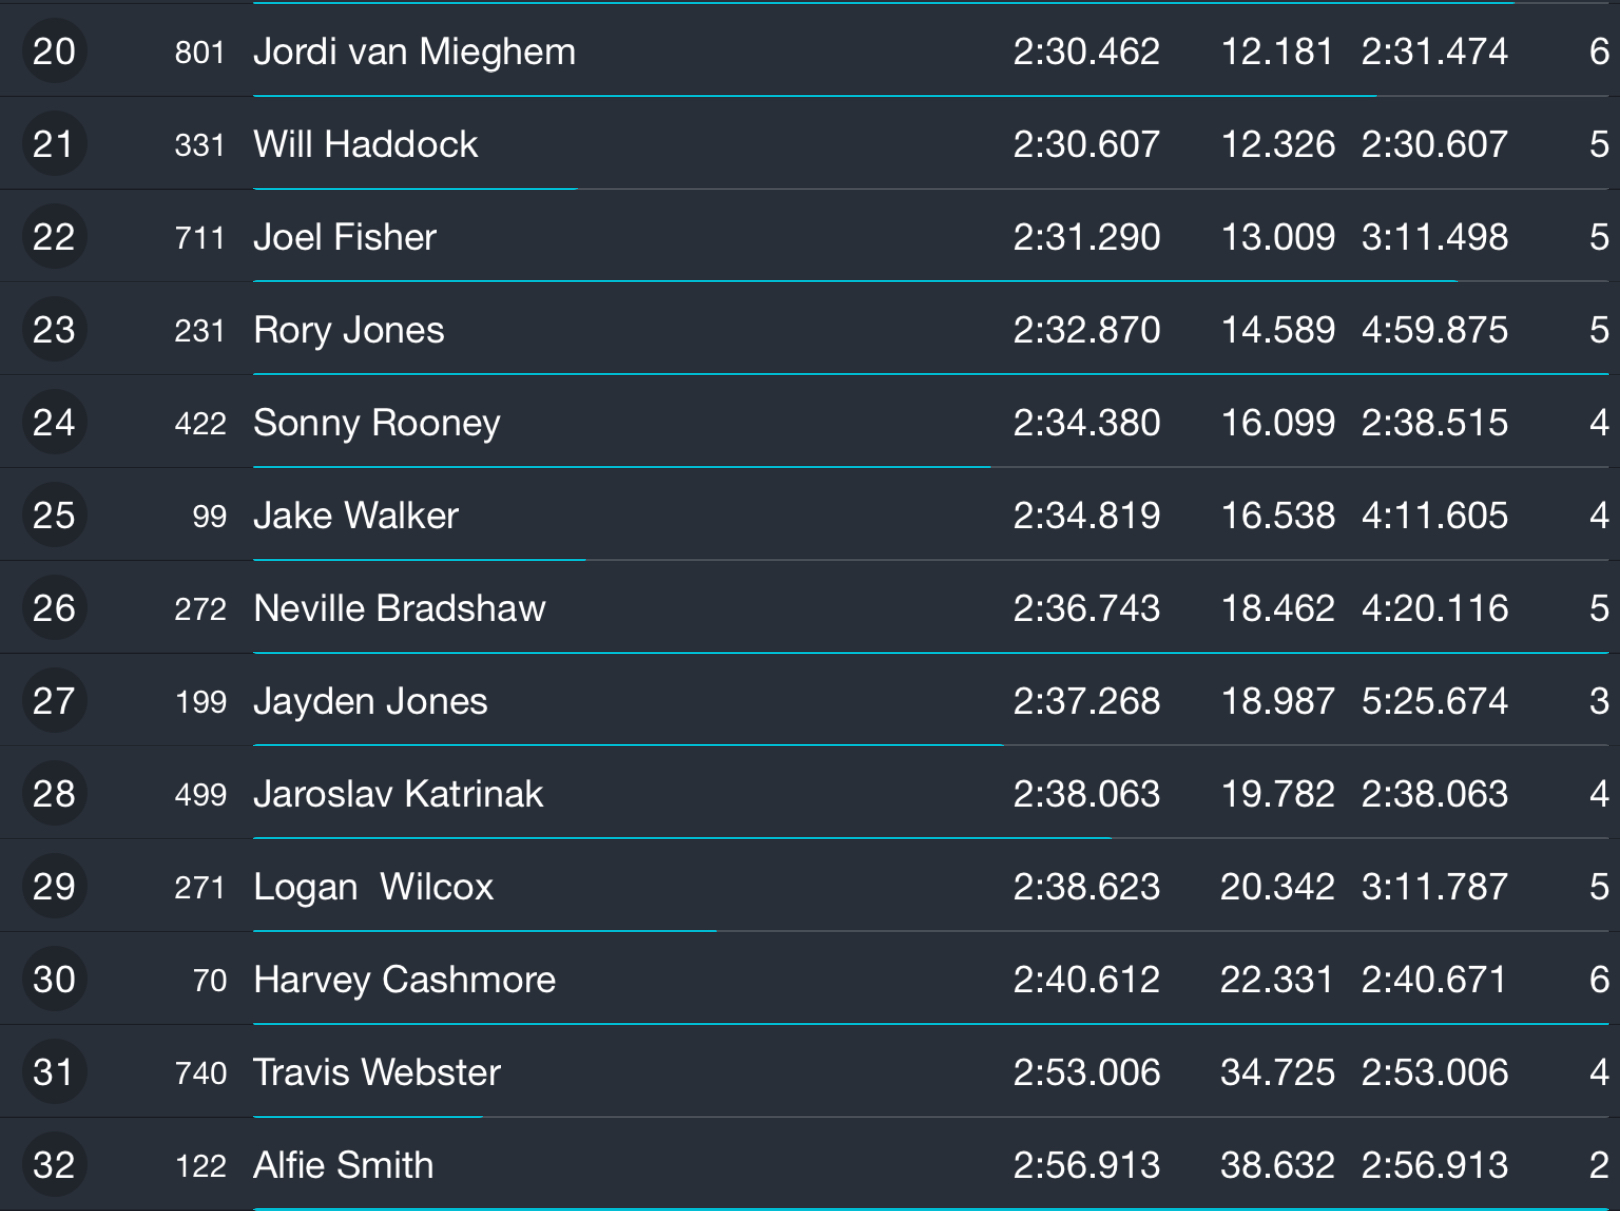Click the position 27 circle badge
The image size is (1620, 1211).
[54, 701]
